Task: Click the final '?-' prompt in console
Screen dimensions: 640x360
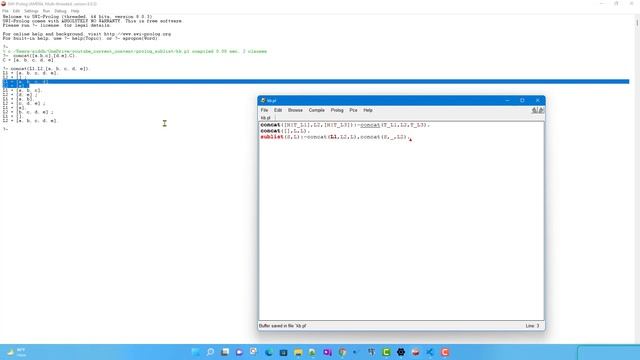Action: click(x=5, y=129)
